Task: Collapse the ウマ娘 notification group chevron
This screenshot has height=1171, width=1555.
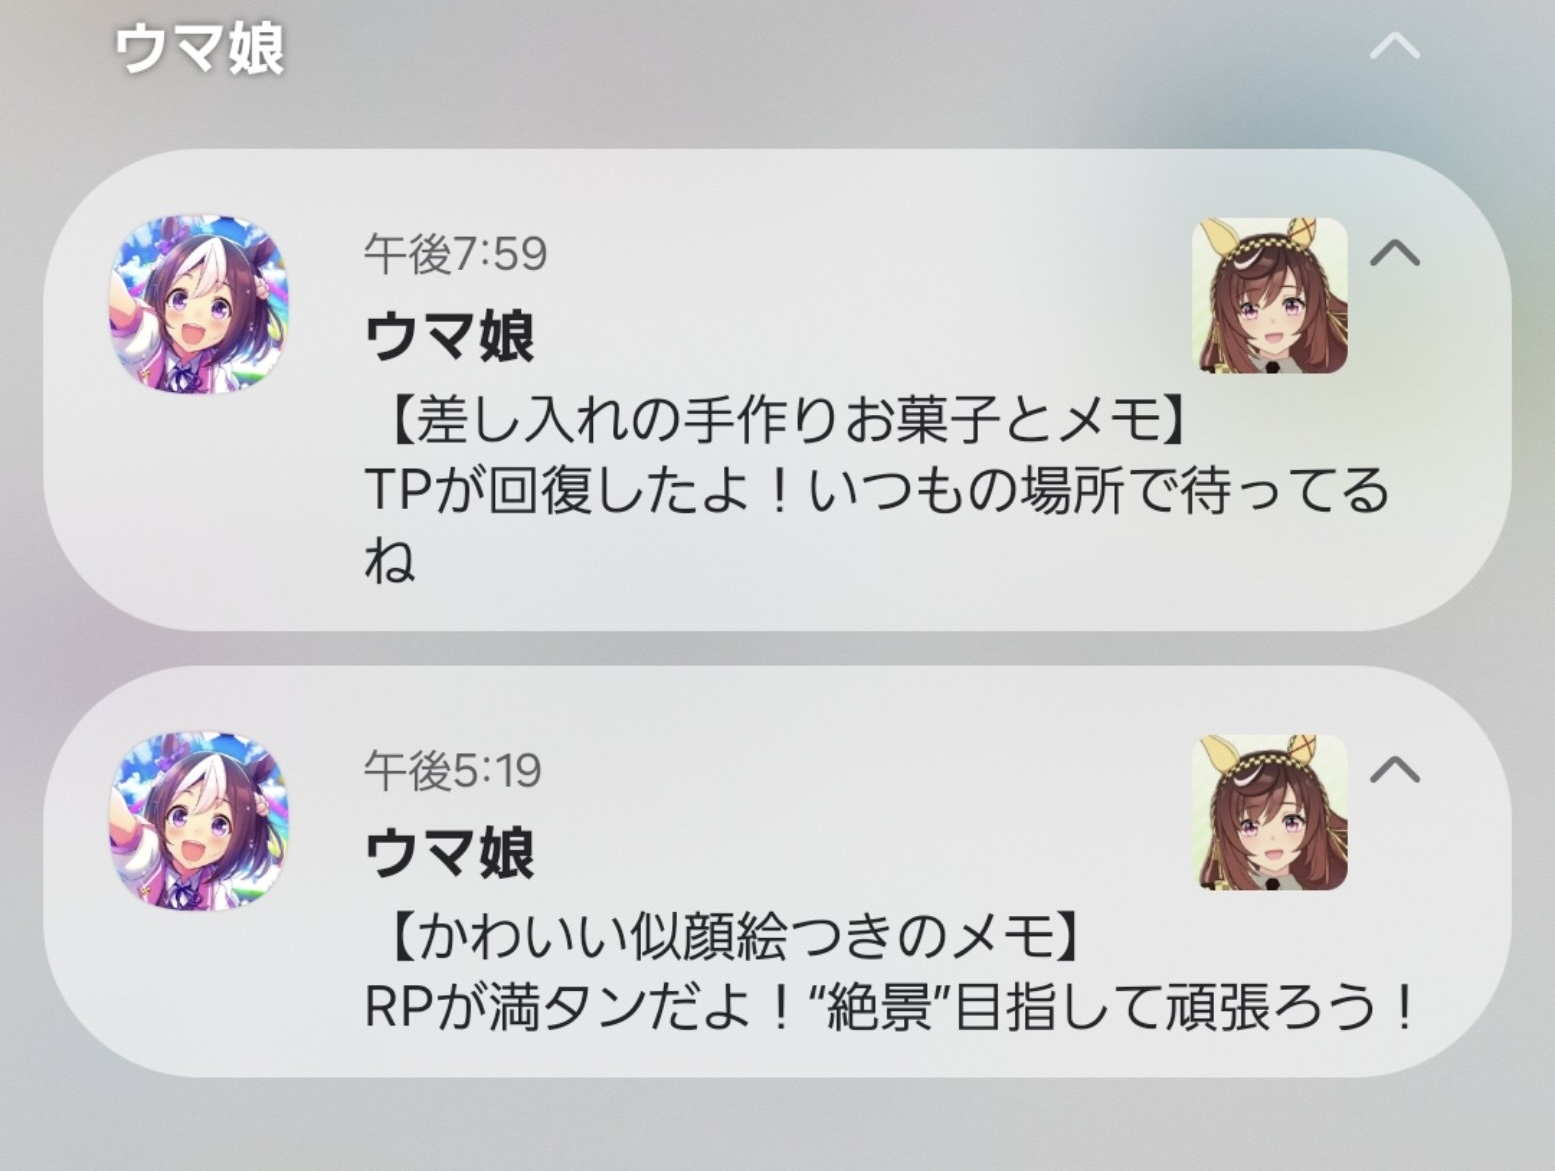Action: pos(1394,46)
